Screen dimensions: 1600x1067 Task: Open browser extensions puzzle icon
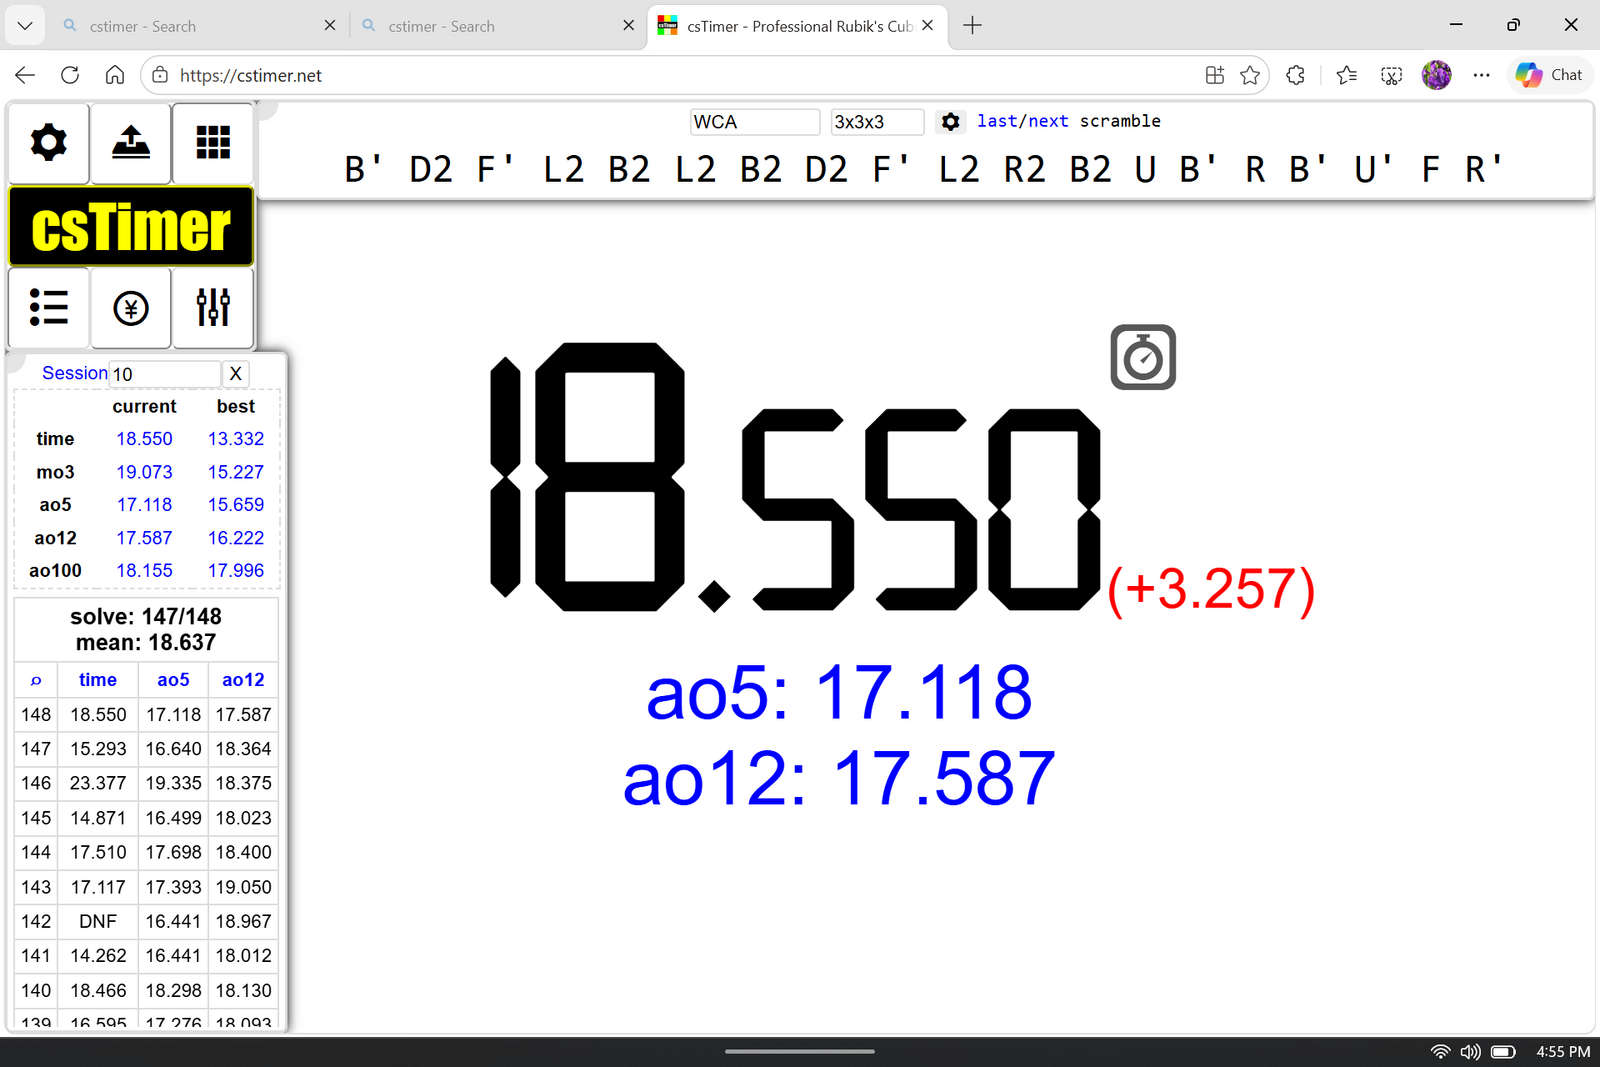pyautogui.click(x=1296, y=75)
